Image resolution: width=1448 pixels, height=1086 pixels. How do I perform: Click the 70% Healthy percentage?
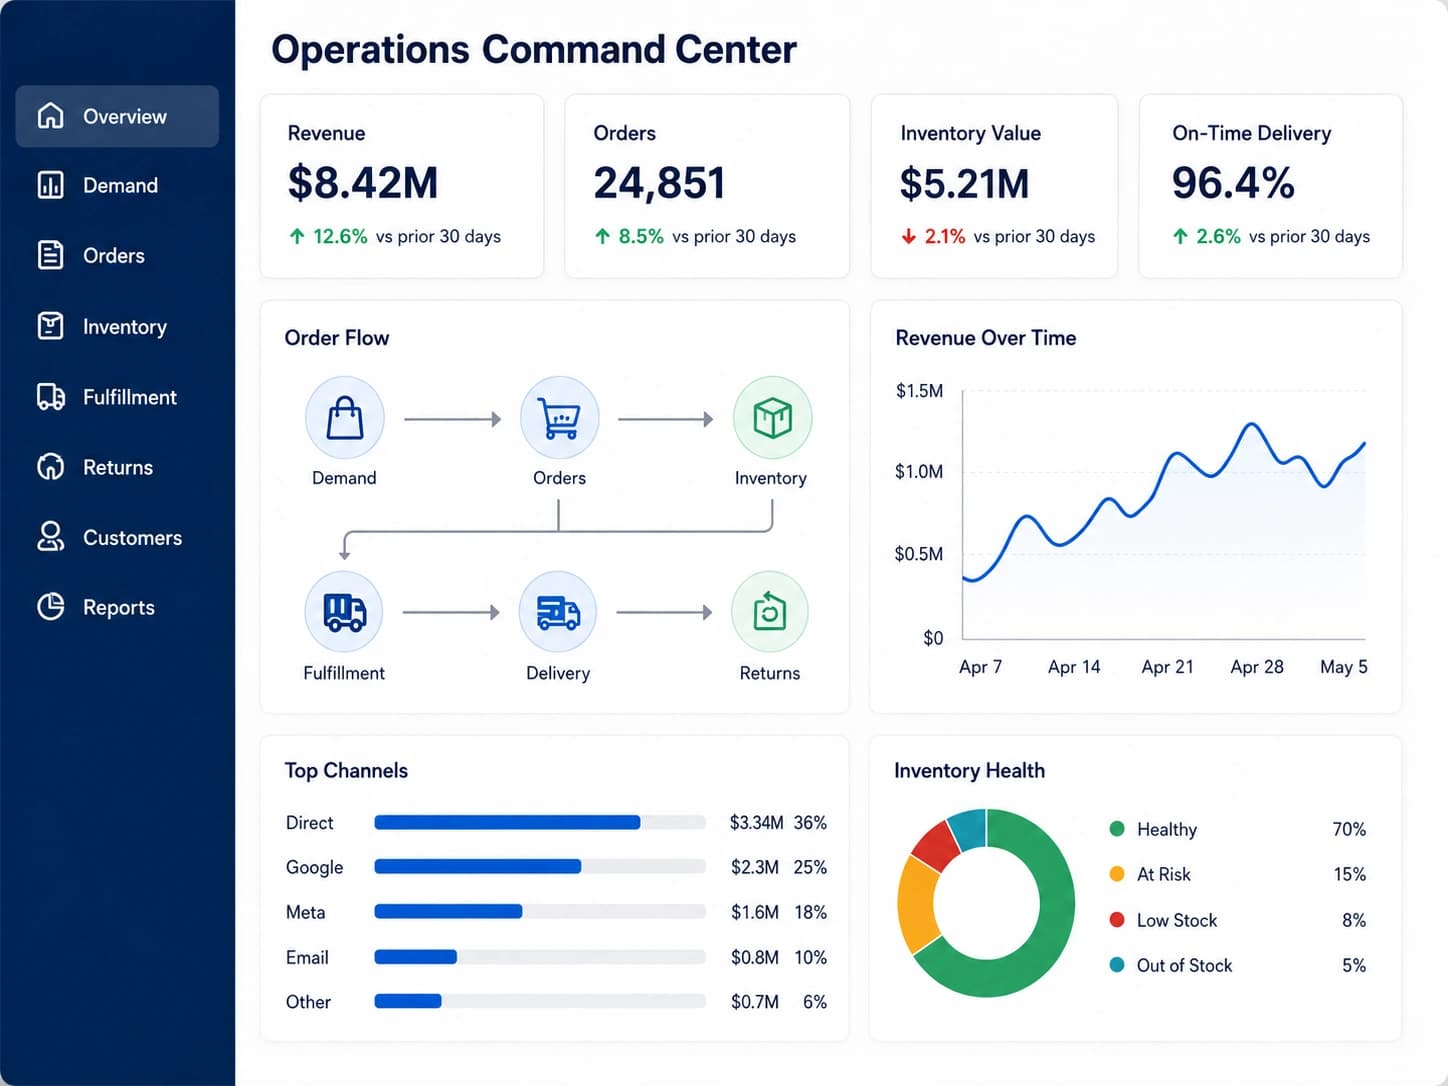point(1349,829)
